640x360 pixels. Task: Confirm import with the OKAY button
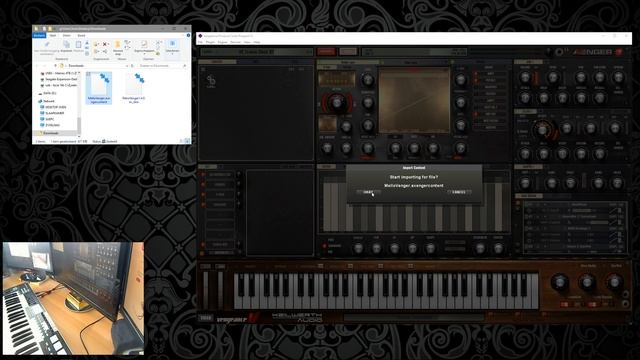pyautogui.click(x=368, y=192)
